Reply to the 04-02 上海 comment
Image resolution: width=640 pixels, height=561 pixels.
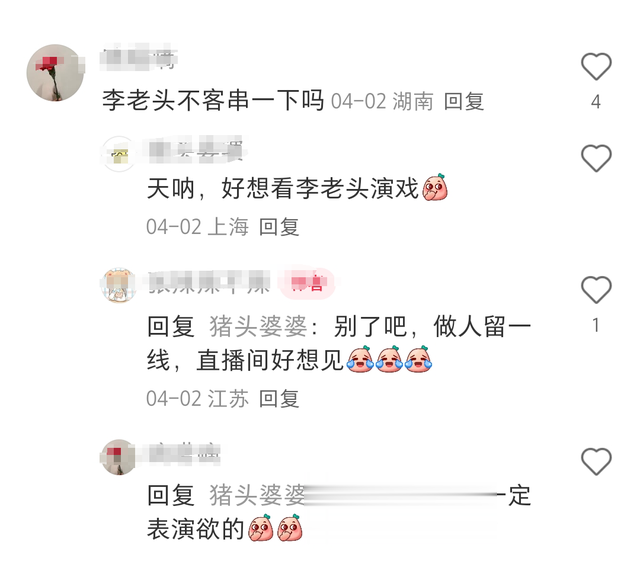(279, 227)
